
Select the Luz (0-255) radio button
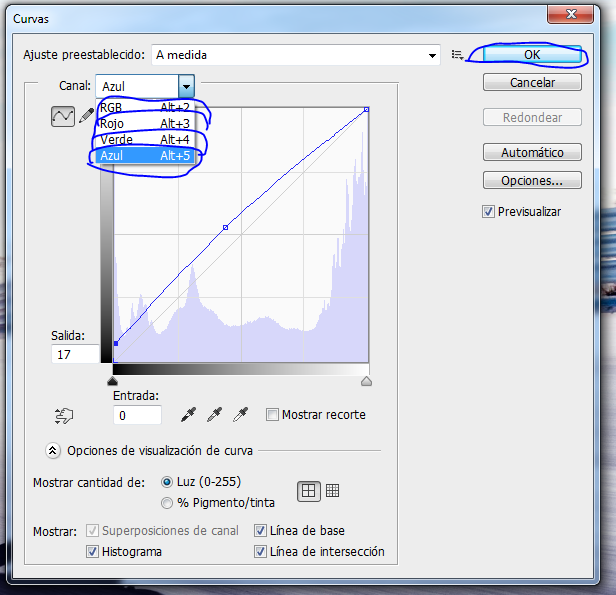tap(167, 482)
